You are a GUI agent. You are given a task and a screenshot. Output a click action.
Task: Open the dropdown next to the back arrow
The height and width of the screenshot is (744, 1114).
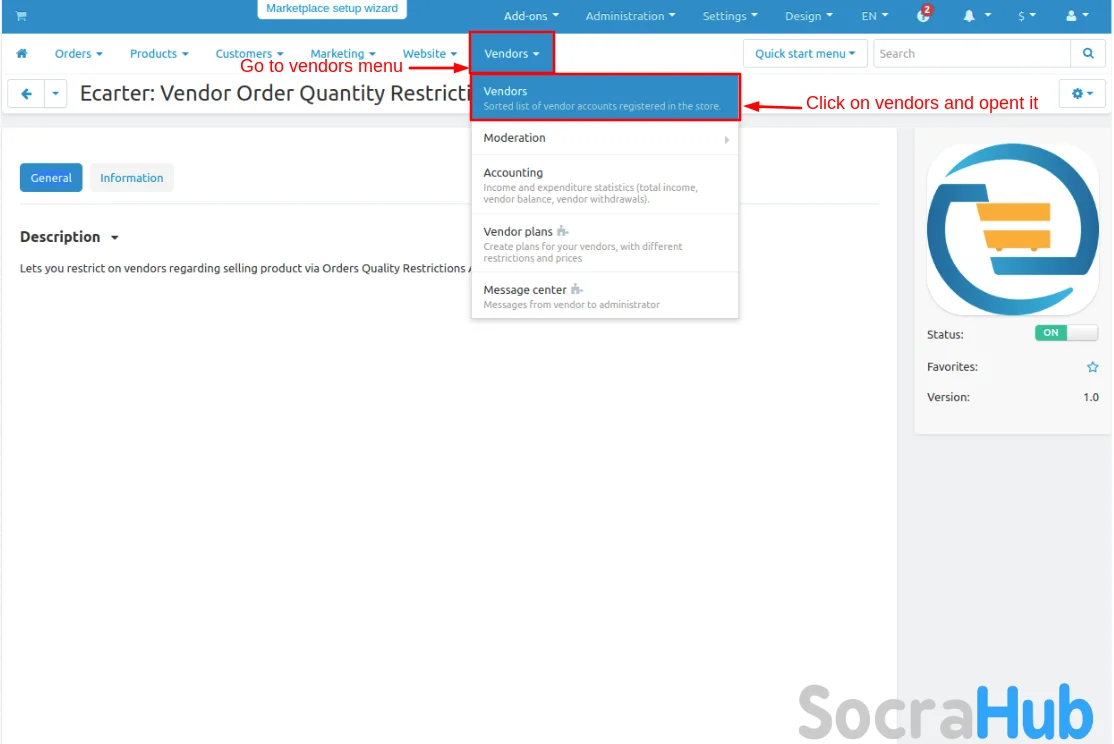pyautogui.click(x=55, y=94)
